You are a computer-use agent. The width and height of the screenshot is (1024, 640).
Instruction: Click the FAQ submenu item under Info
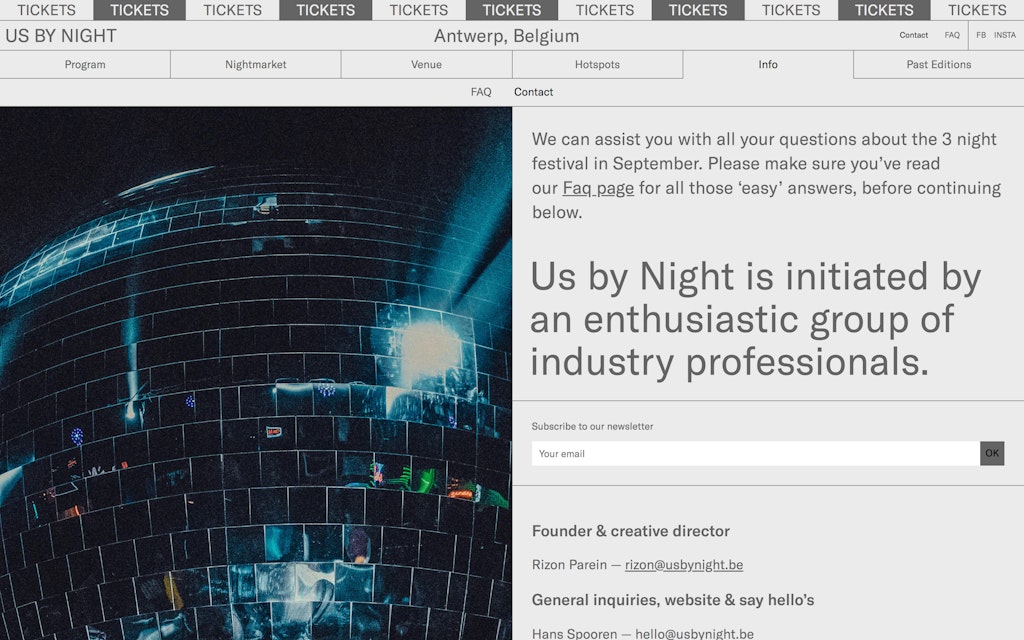pyautogui.click(x=481, y=92)
